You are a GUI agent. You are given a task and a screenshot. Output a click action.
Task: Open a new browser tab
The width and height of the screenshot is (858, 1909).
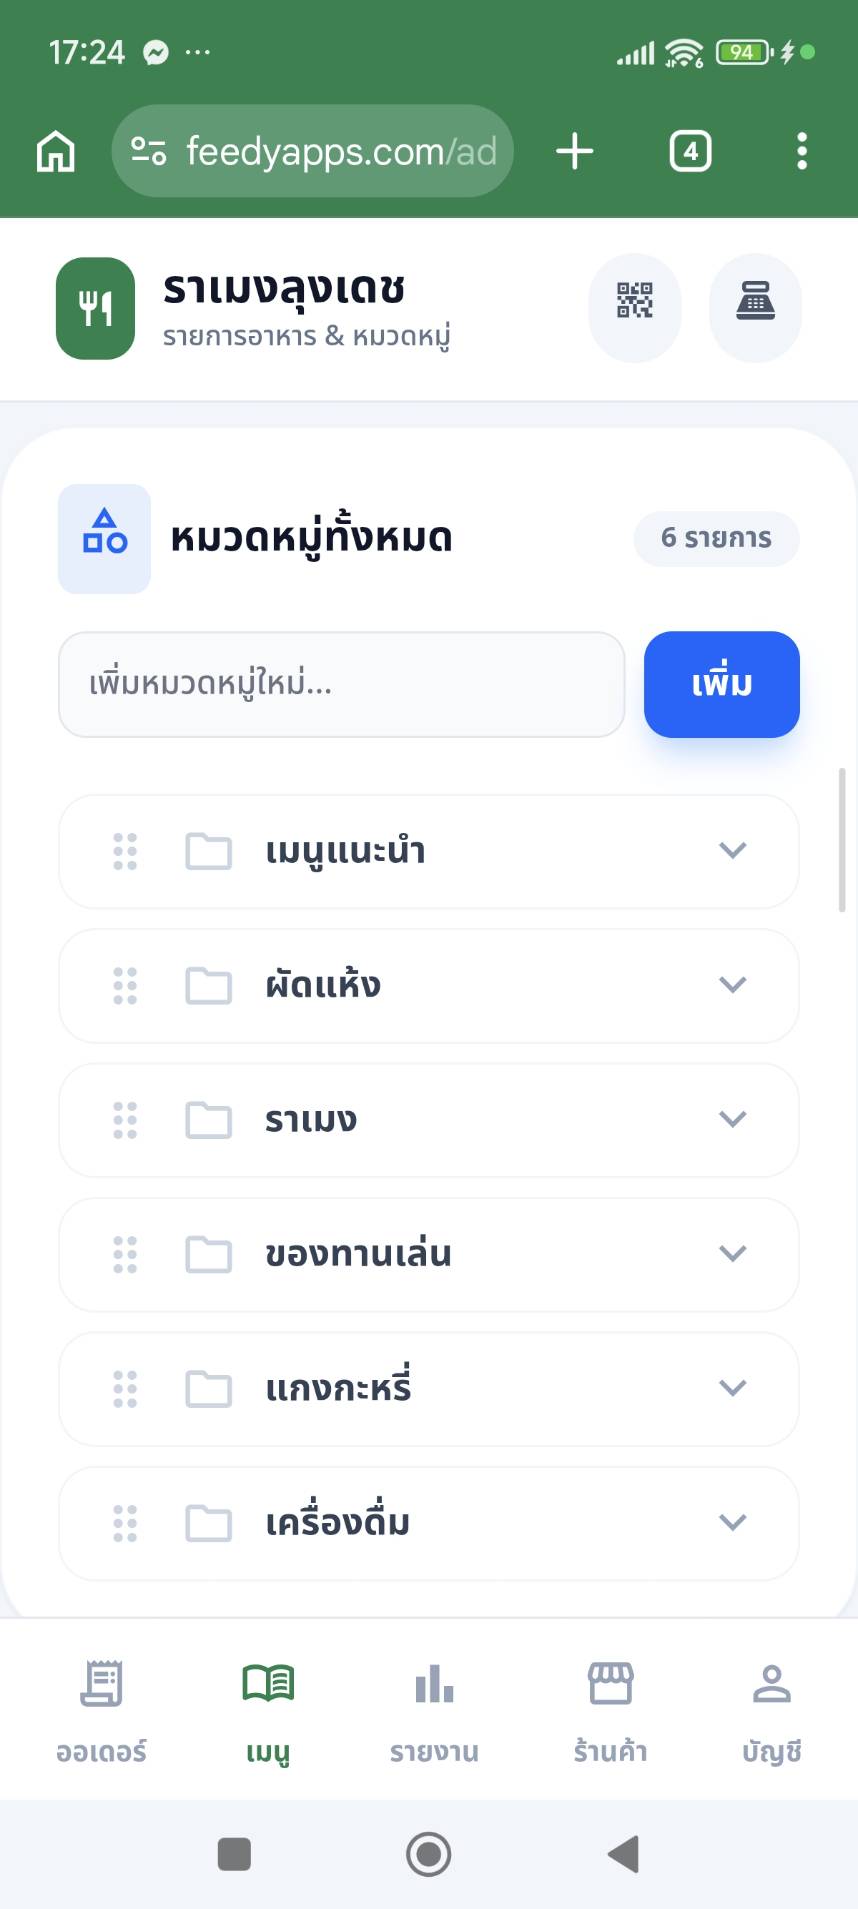[575, 152]
